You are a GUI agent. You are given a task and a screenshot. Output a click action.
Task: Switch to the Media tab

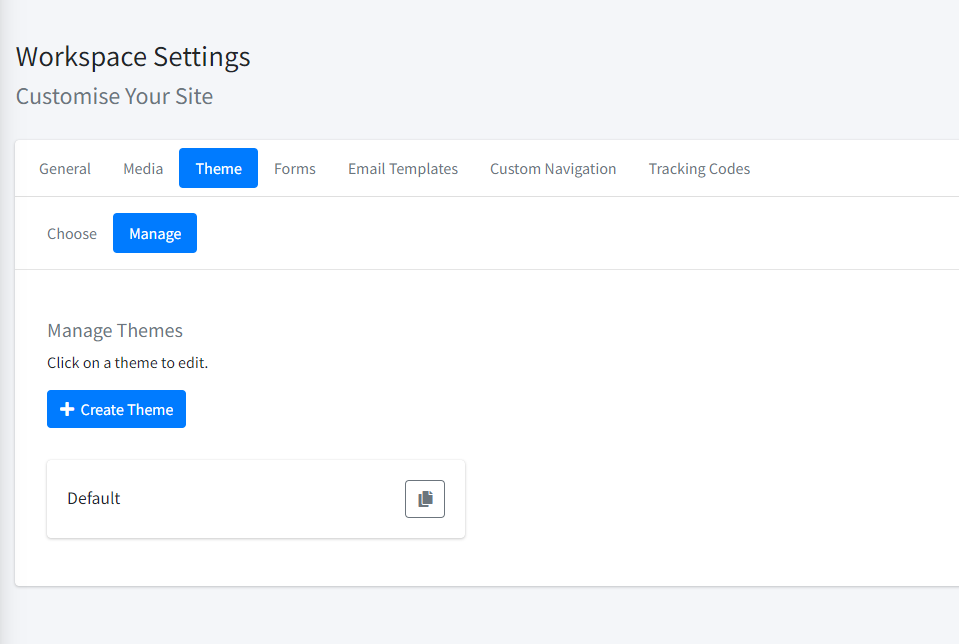click(x=143, y=169)
